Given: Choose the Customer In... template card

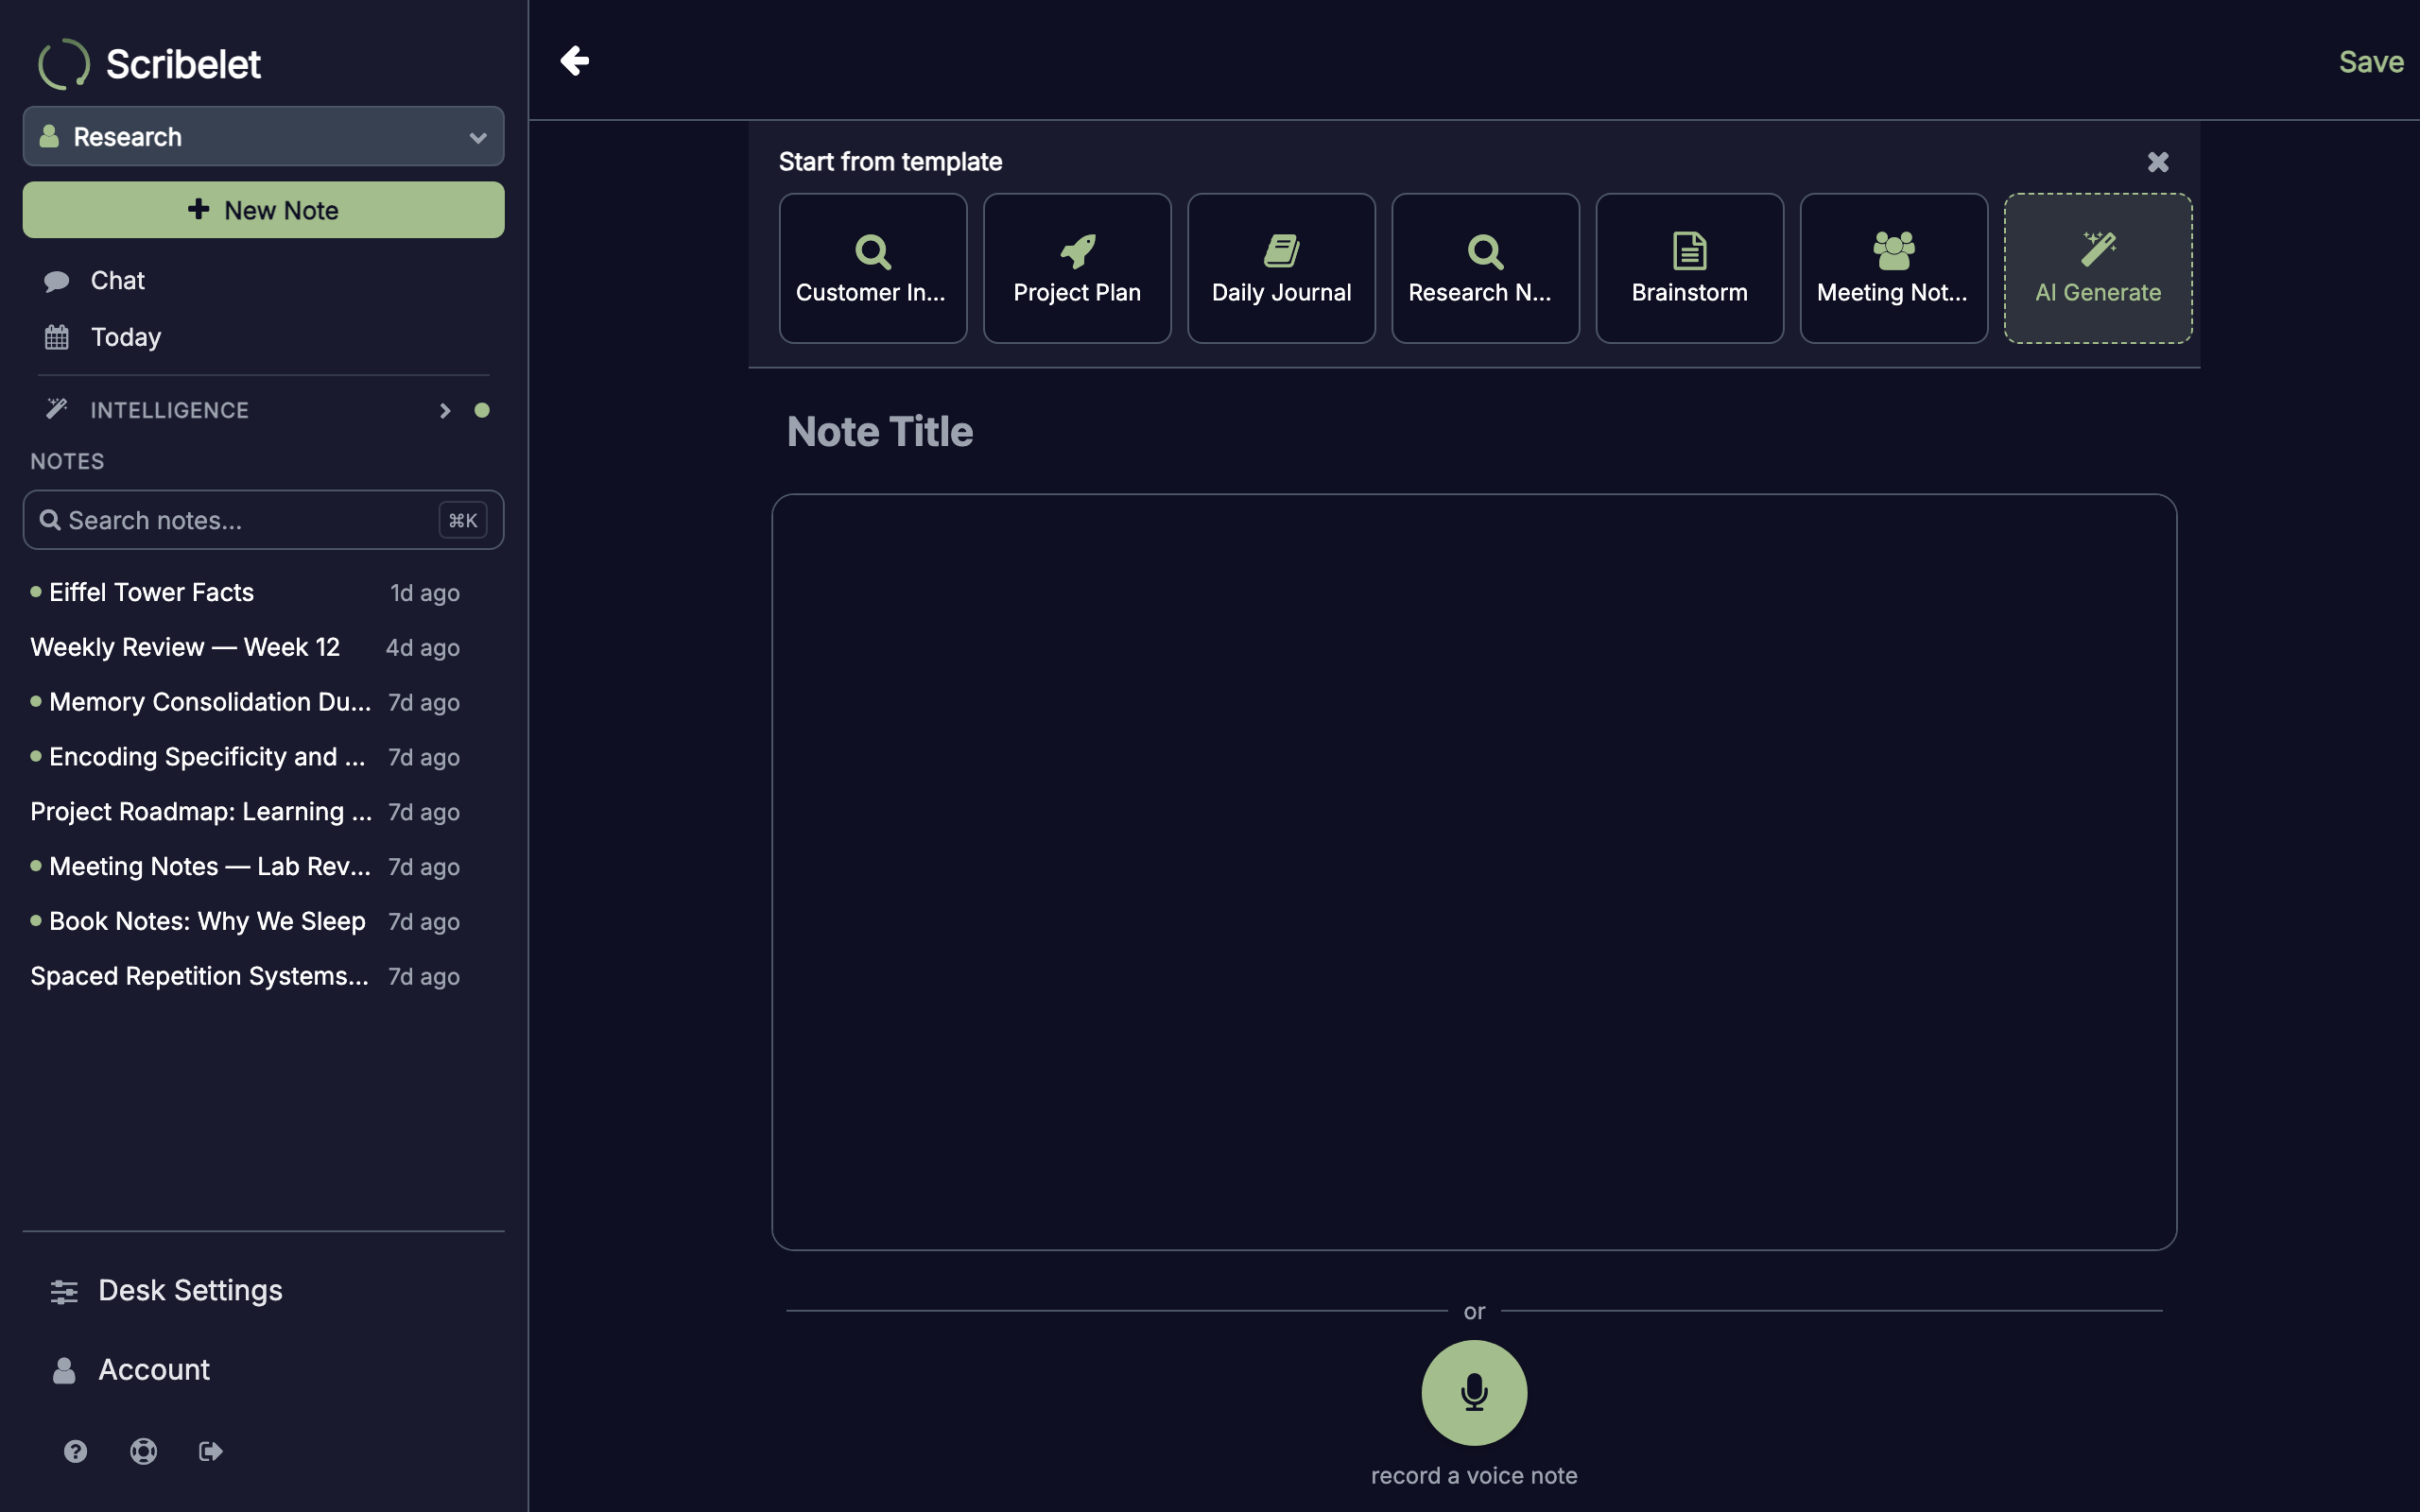Looking at the screenshot, I should tap(873, 268).
